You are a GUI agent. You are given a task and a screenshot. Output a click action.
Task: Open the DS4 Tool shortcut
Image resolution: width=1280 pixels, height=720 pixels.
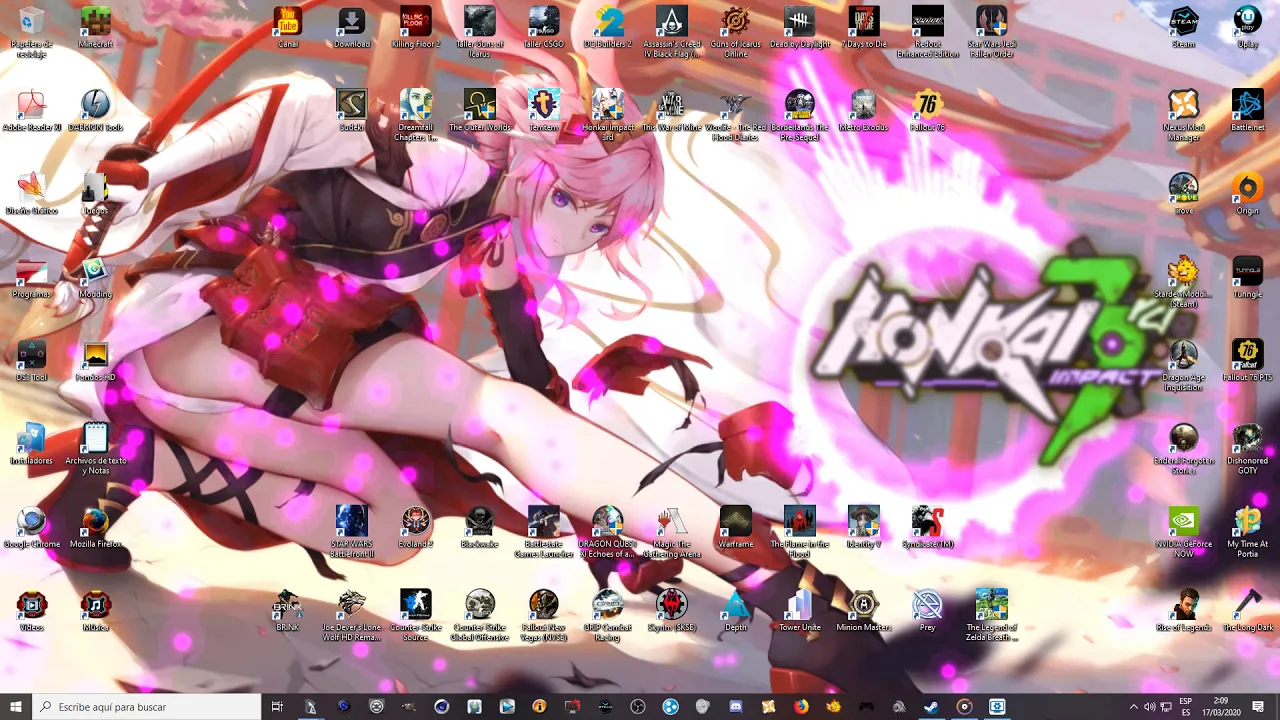click(32, 359)
